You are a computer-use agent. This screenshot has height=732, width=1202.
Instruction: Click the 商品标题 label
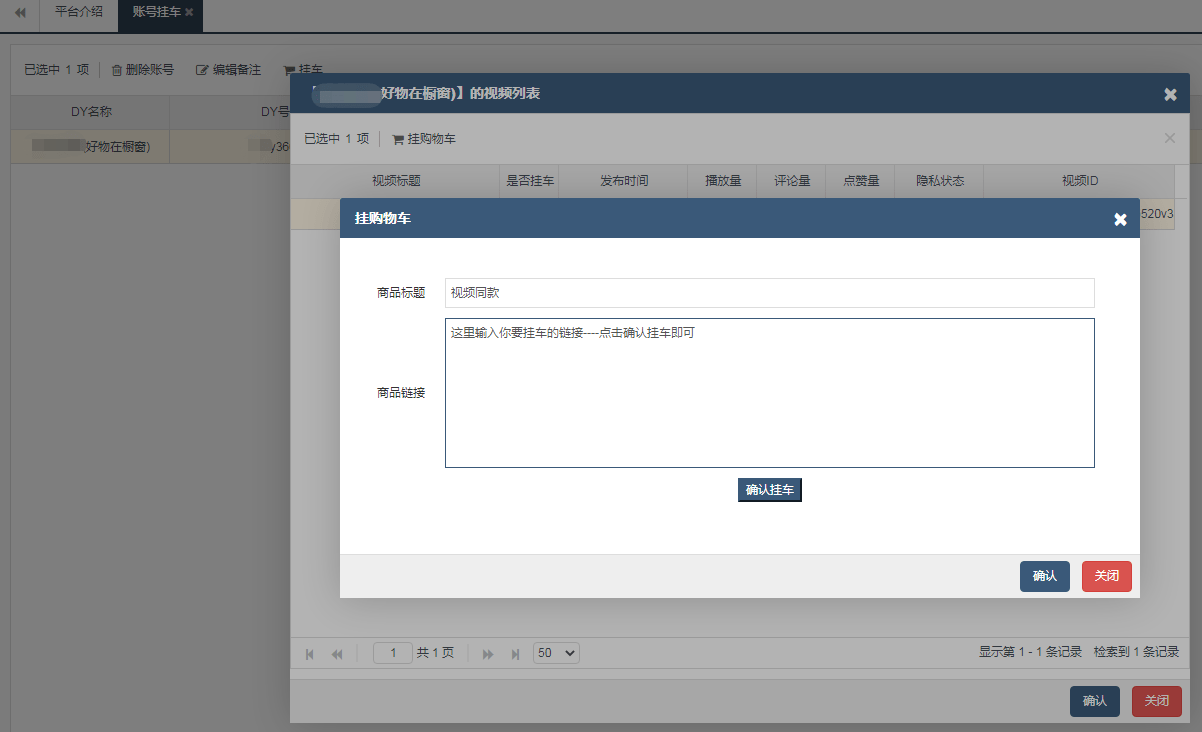click(401, 293)
